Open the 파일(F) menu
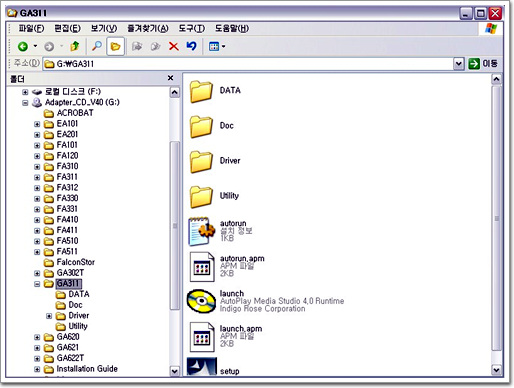The height and width of the screenshot is (388, 514). coord(31,29)
